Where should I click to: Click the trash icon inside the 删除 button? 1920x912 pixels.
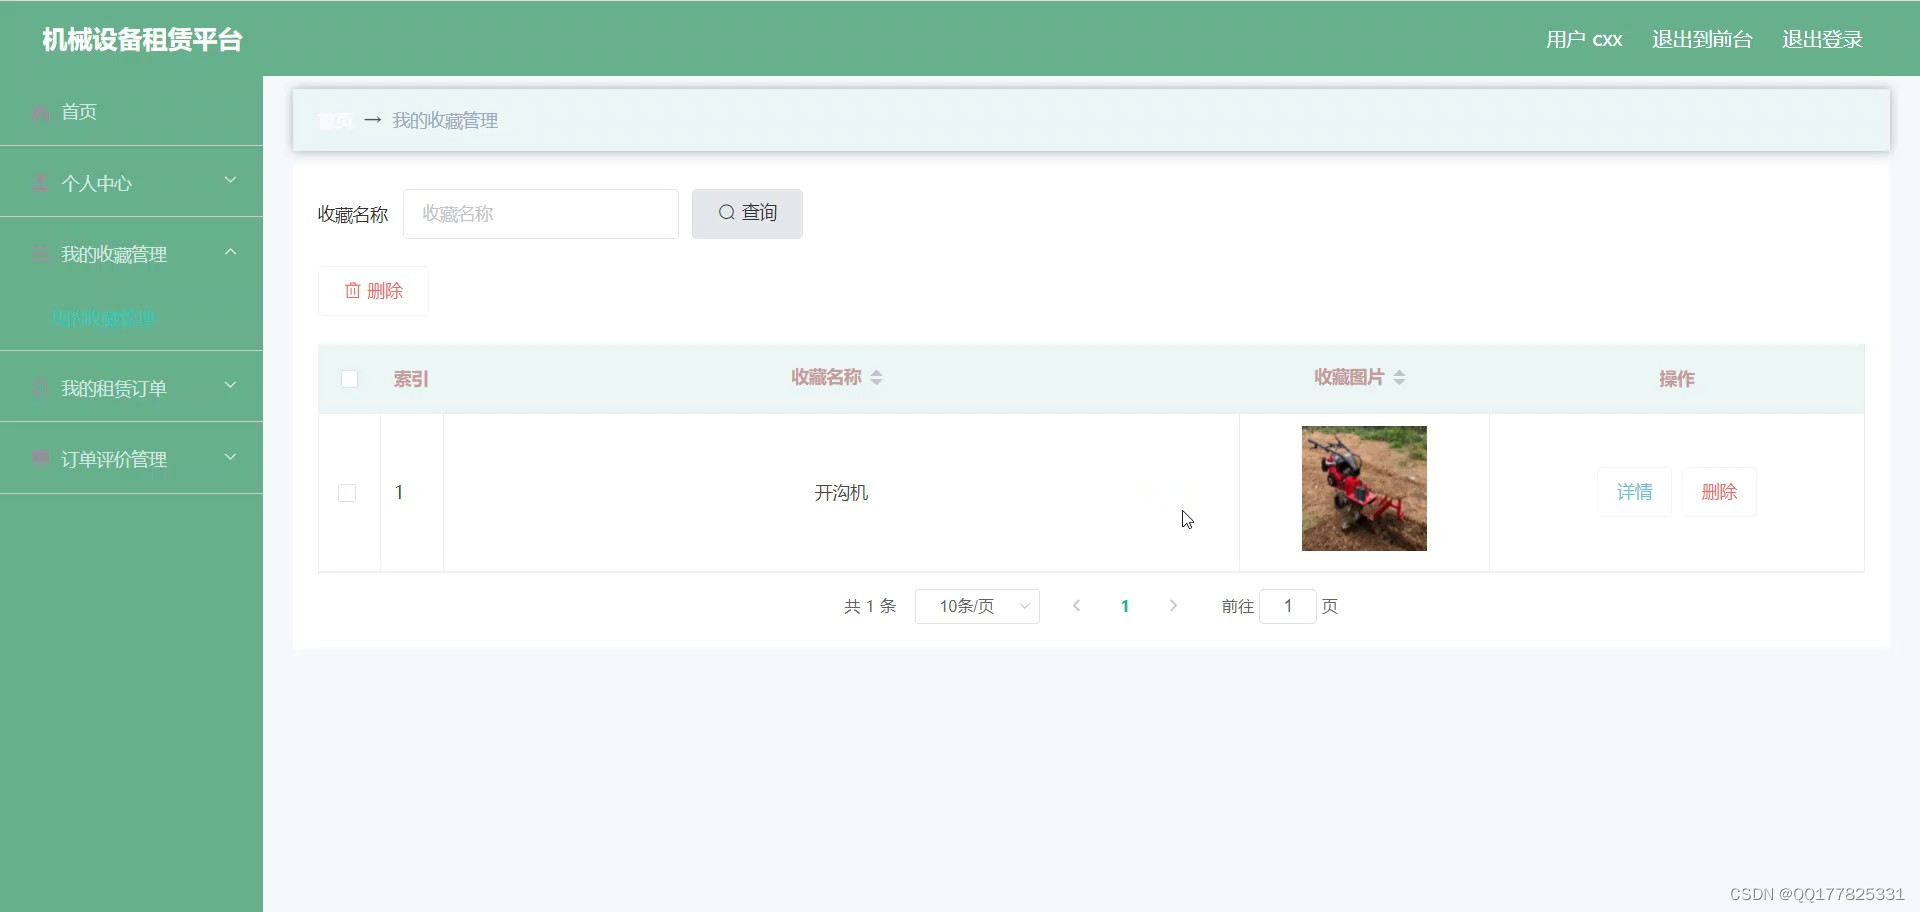(x=352, y=290)
